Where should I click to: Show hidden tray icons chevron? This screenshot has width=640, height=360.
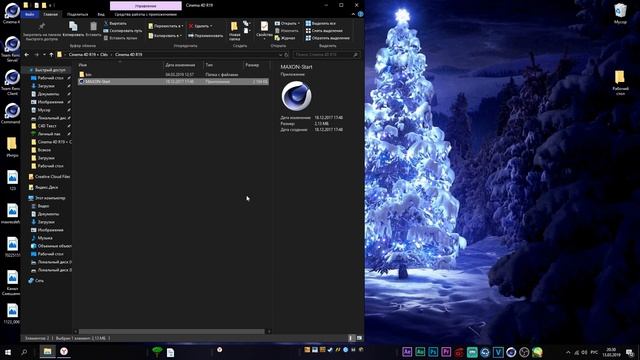pyautogui.click(x=568, y=352)
